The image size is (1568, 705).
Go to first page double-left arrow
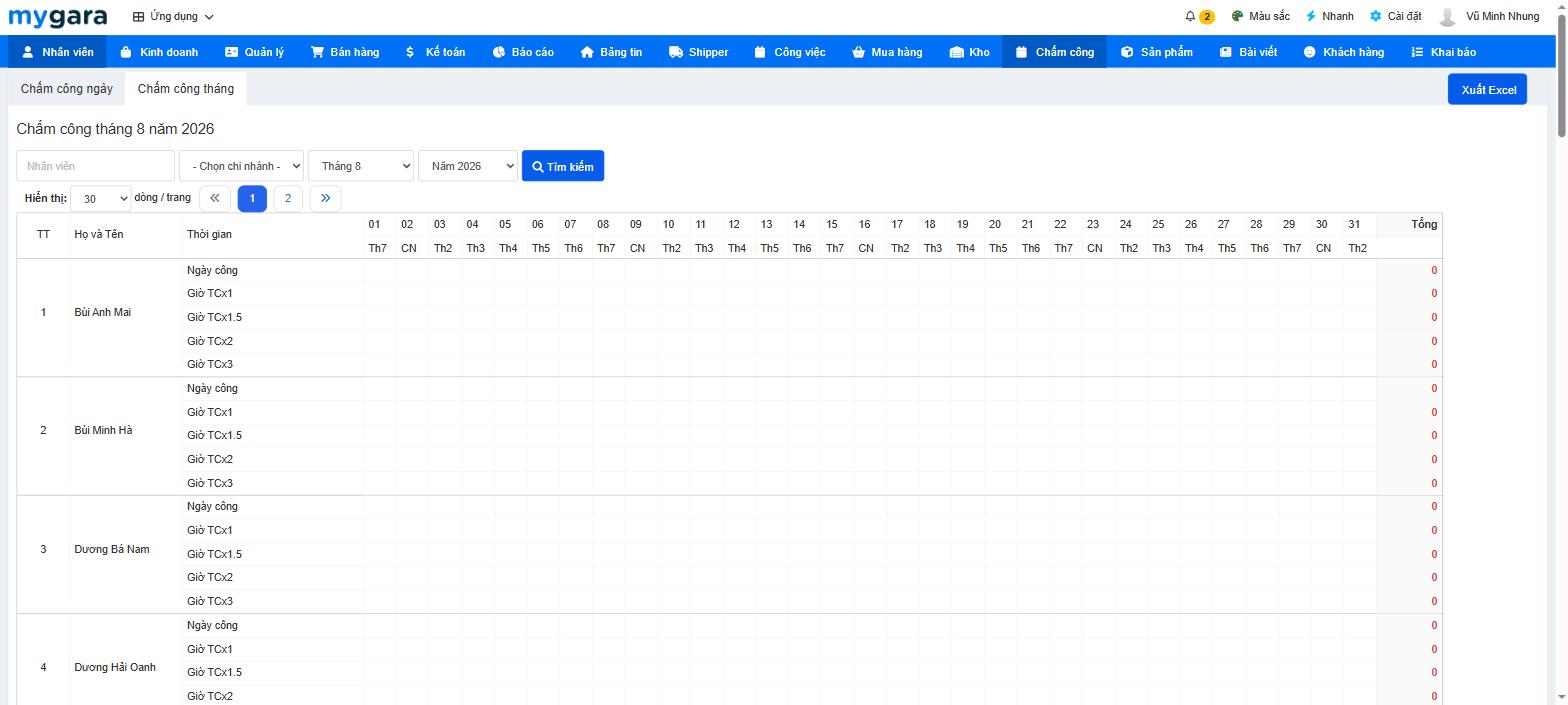coord(215,198)
